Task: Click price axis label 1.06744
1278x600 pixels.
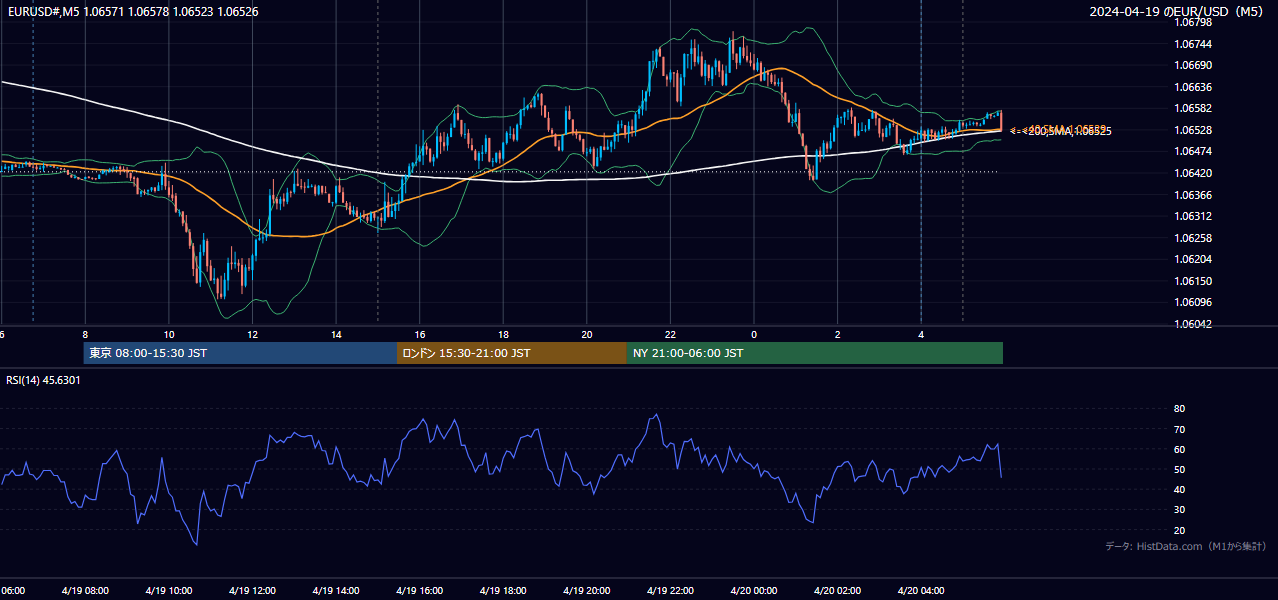Action: click(x=1193, y=44)
